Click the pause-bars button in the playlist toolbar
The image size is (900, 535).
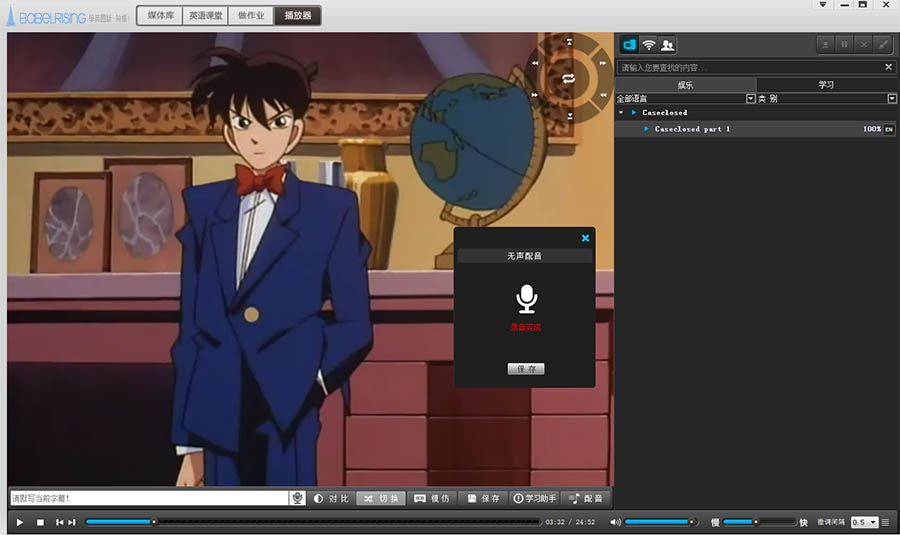pos(844,44)
